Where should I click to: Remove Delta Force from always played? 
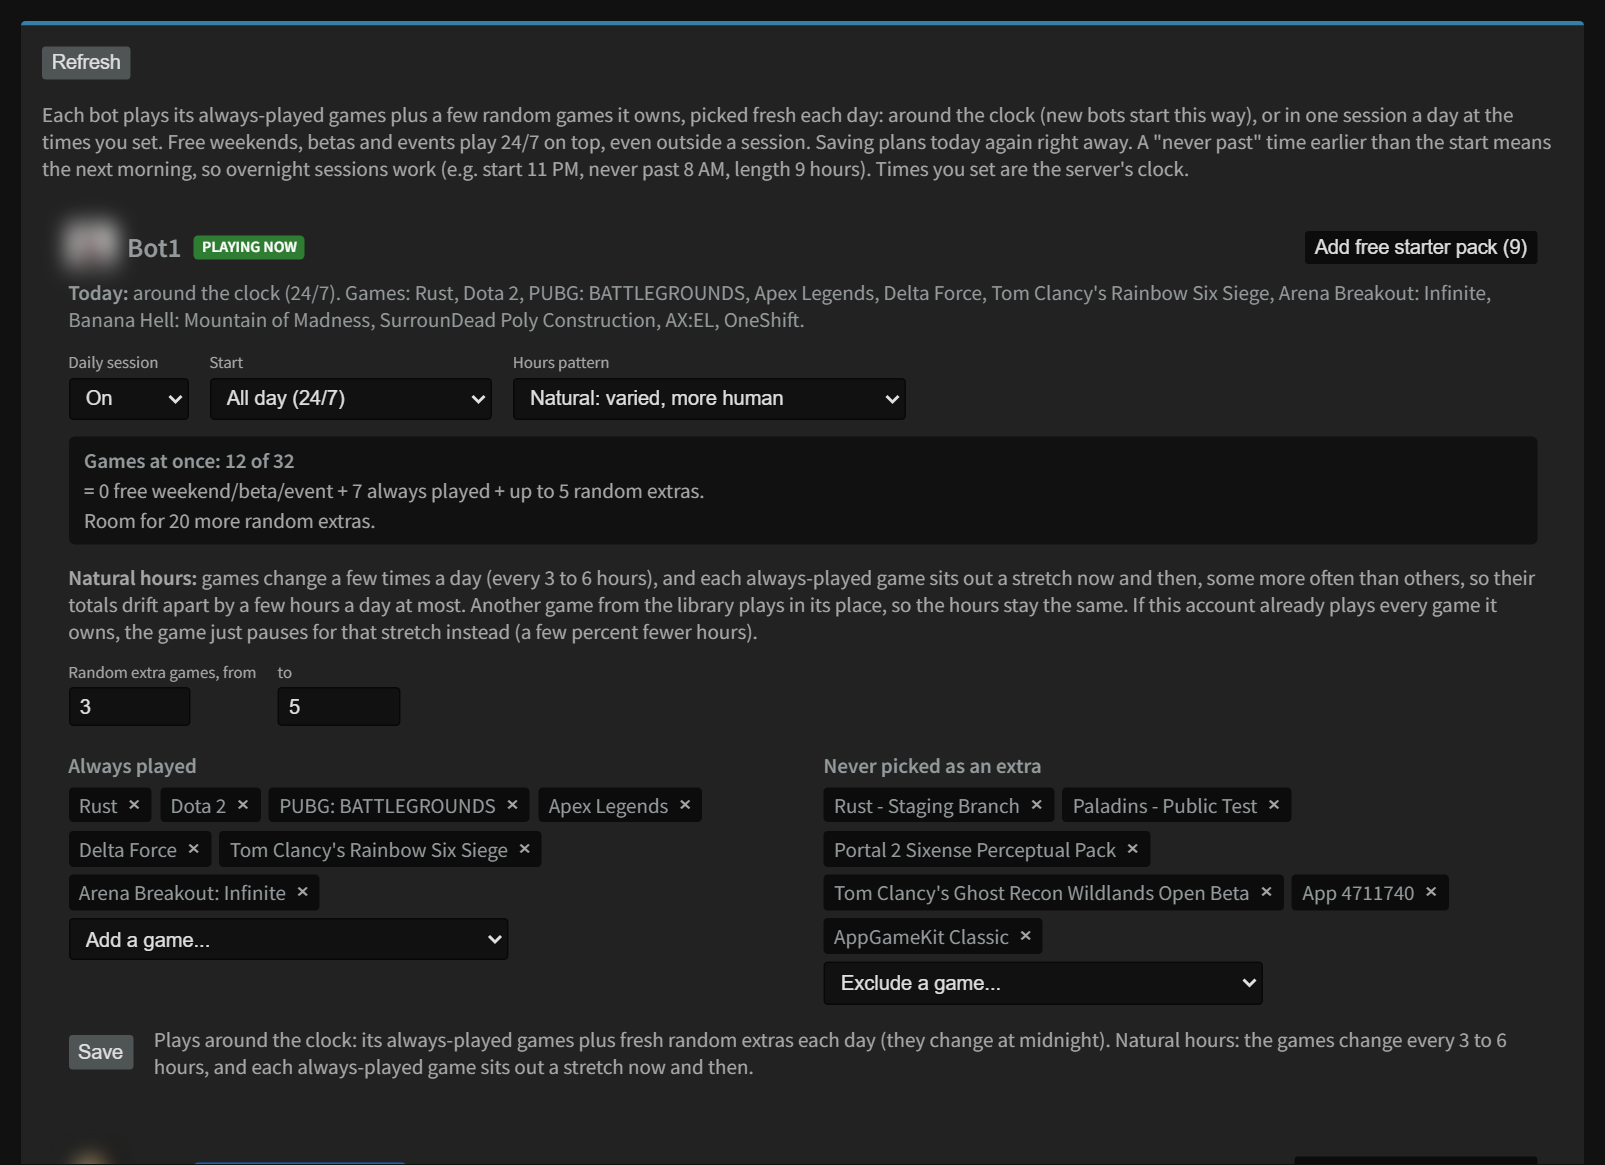point(193,849)
